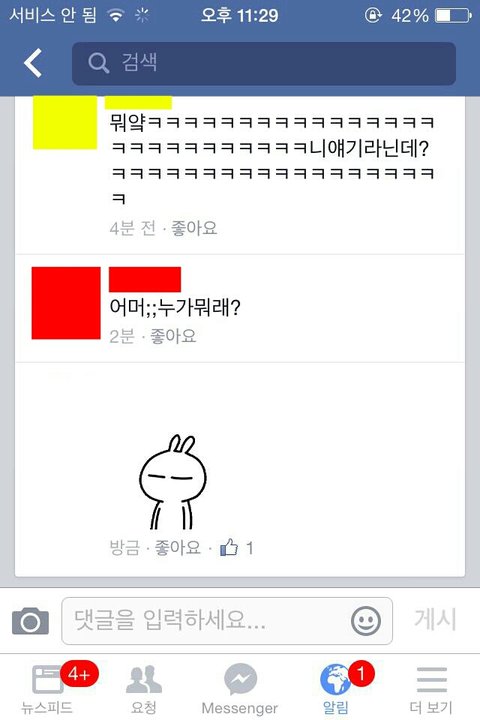
Task: Focus the 댓글을 입력하세요 comment field
Action: [x=227, y=621]
